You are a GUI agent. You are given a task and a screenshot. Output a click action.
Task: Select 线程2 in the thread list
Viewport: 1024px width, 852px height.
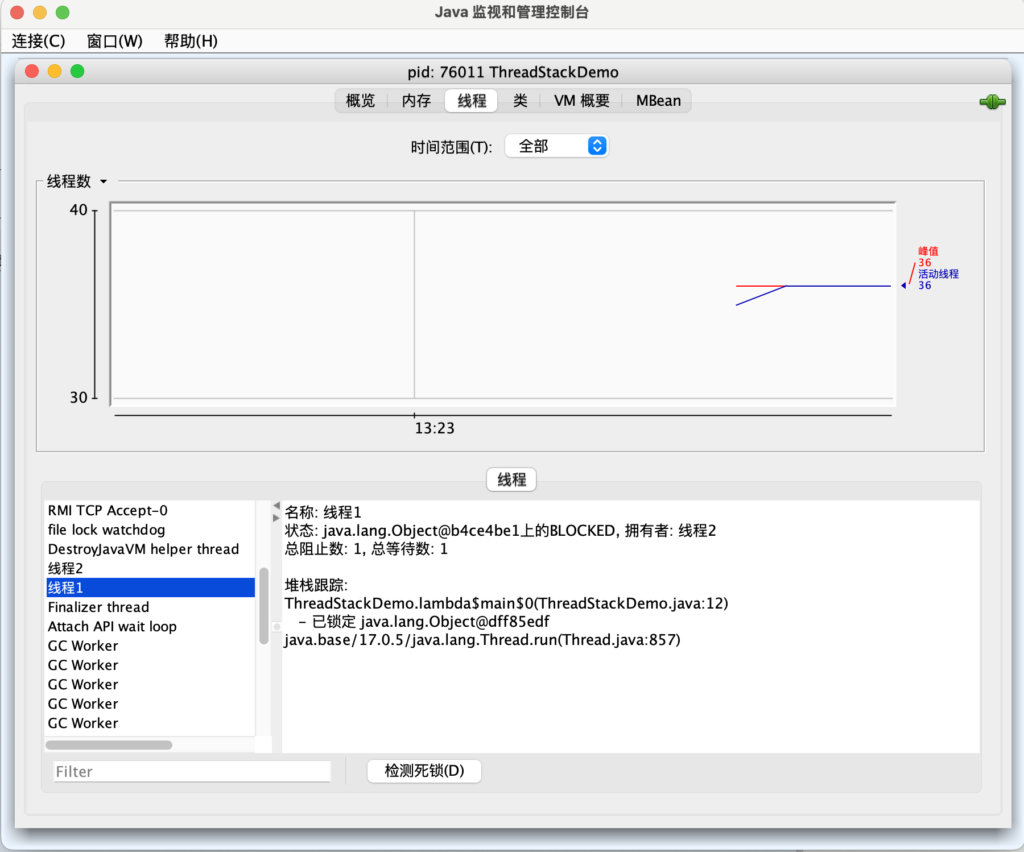150,568
